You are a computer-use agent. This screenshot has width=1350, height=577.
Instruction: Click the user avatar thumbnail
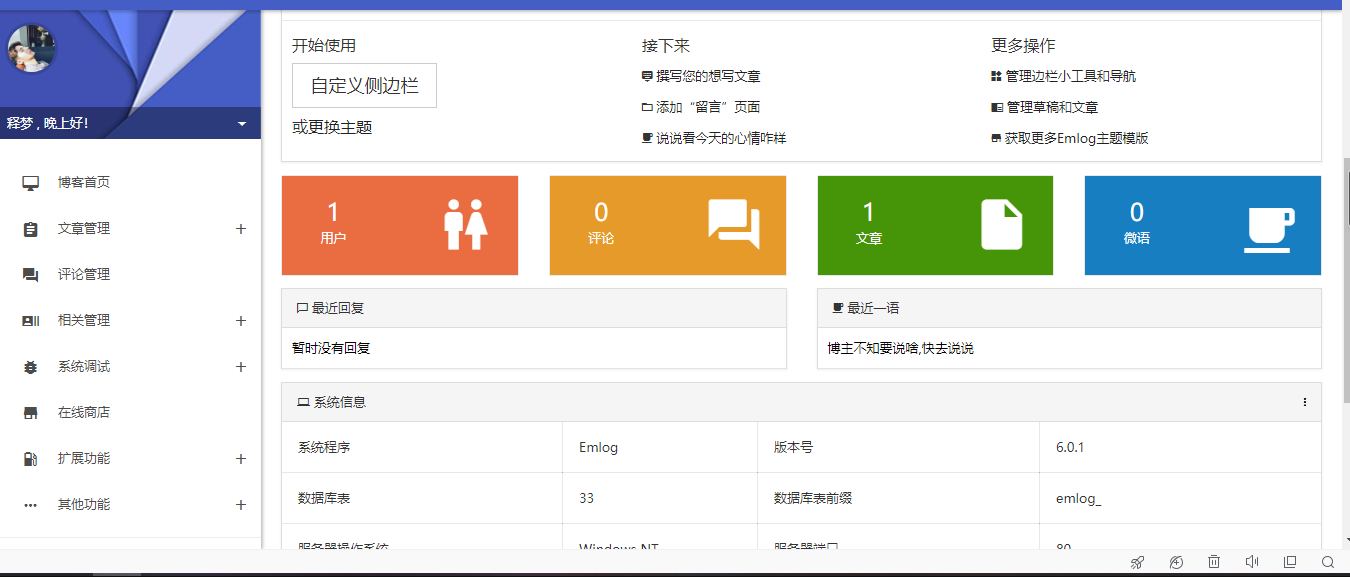(x=31, y=48)
